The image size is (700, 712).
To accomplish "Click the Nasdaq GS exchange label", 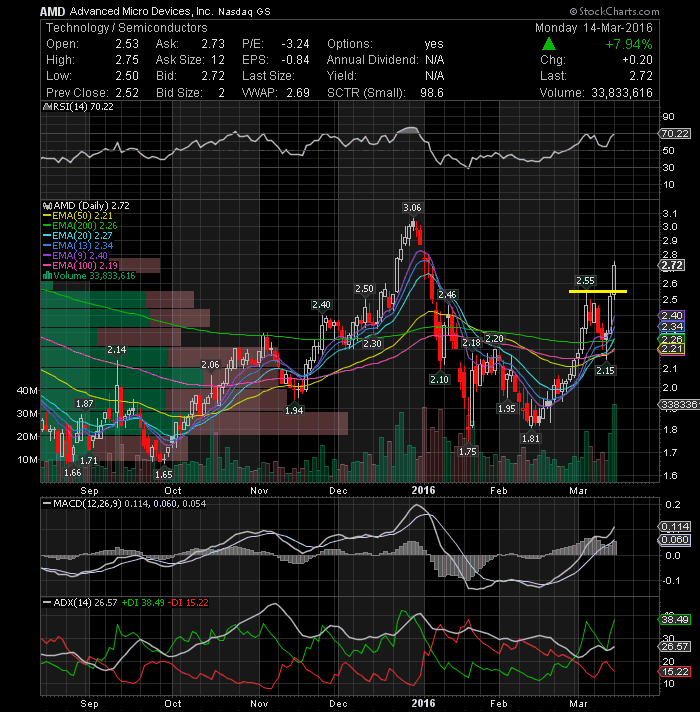I will point(244,12).
